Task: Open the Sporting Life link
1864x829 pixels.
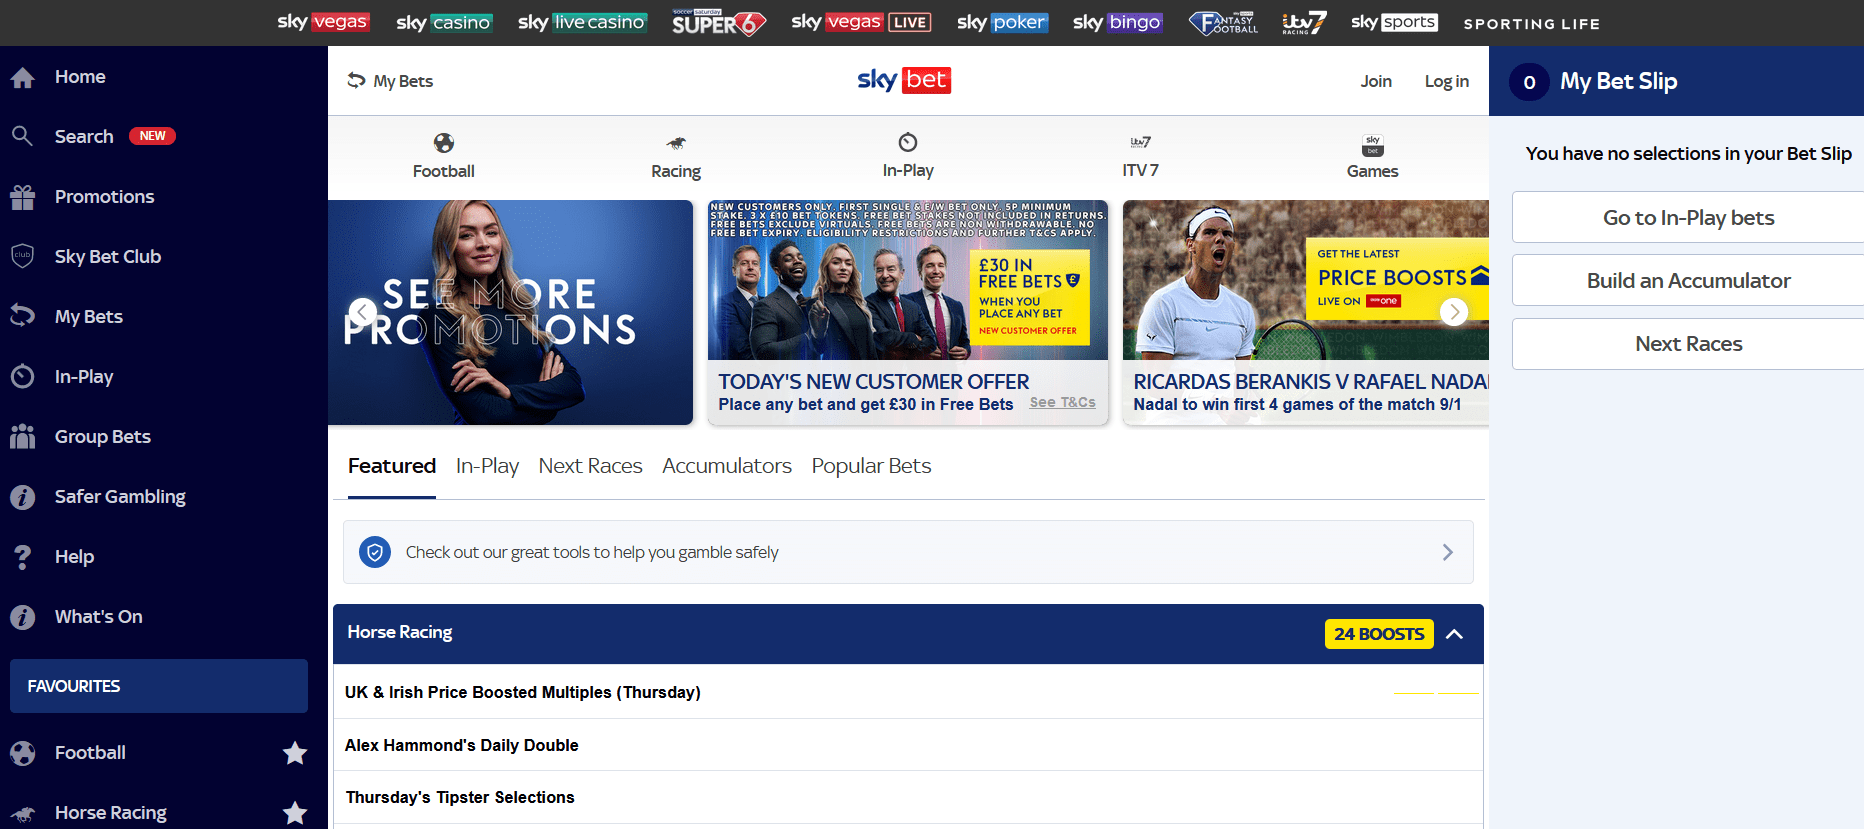Action: 1532,24
